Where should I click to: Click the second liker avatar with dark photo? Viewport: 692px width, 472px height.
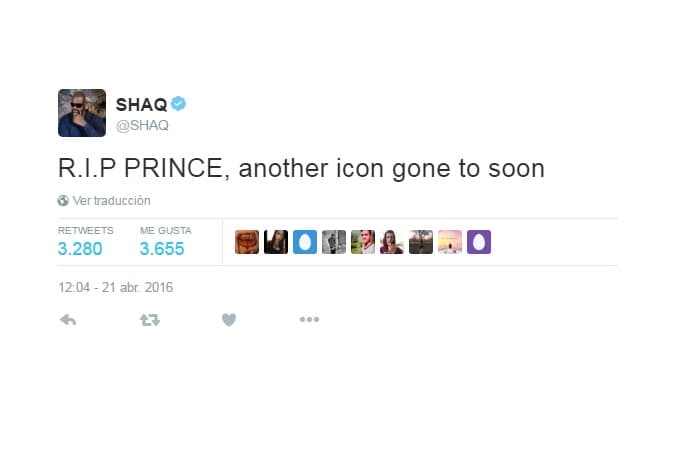click(x=276, y=242)
